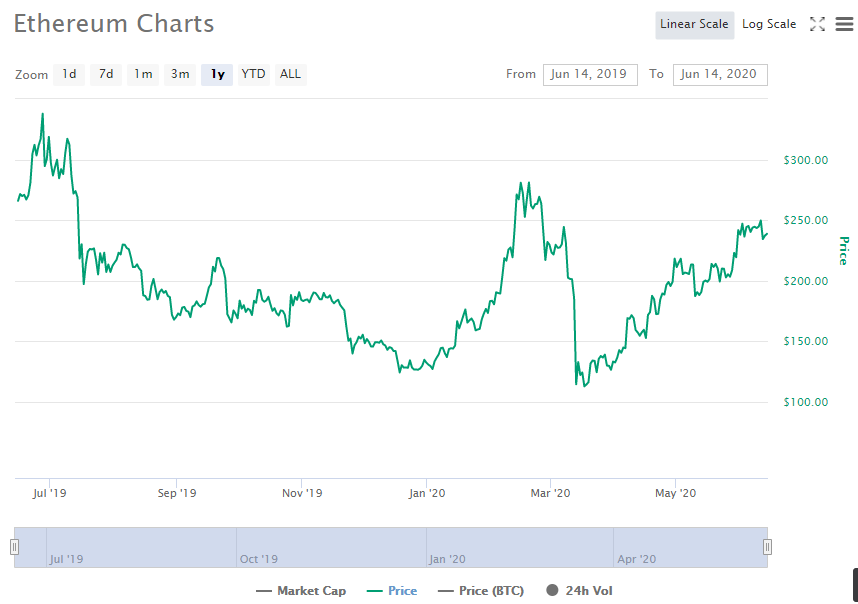Click the Jan '20 x-axis label
This screenshot has height=604, width=858.
[427, 493]
